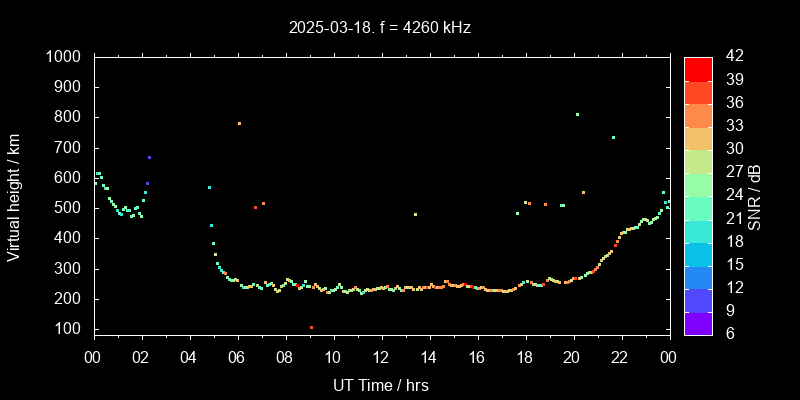
Task: Click the 'UT Time / hrs' axis label
Action: pos(380,385)
